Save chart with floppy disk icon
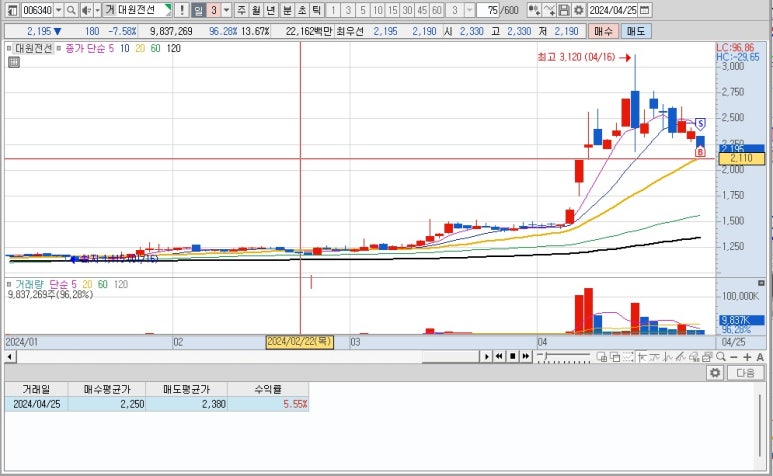773x476 pixels. pyautogui.click(x=564, y=10)
